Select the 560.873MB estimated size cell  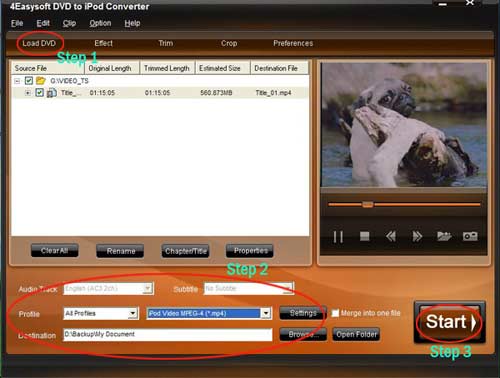216,93
